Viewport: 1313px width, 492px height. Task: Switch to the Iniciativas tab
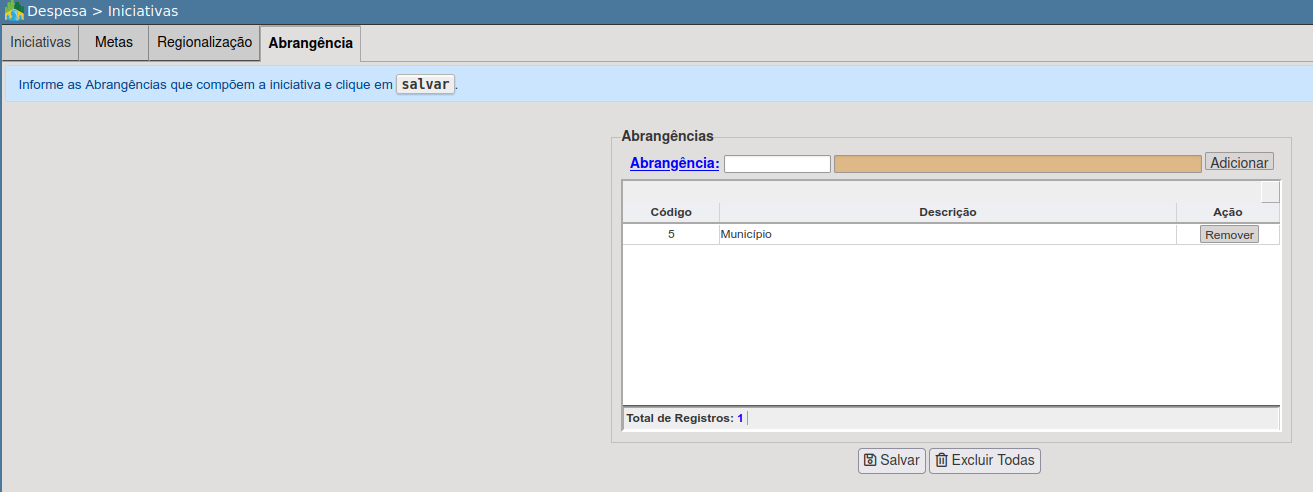pos(40,43)
